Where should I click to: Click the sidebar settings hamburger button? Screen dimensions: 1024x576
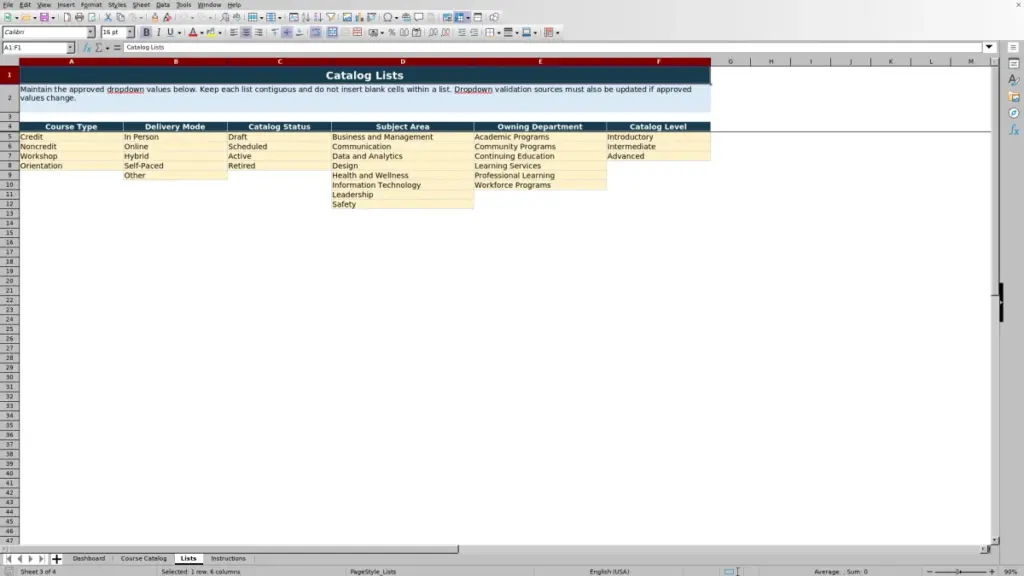coord(1013,48)
